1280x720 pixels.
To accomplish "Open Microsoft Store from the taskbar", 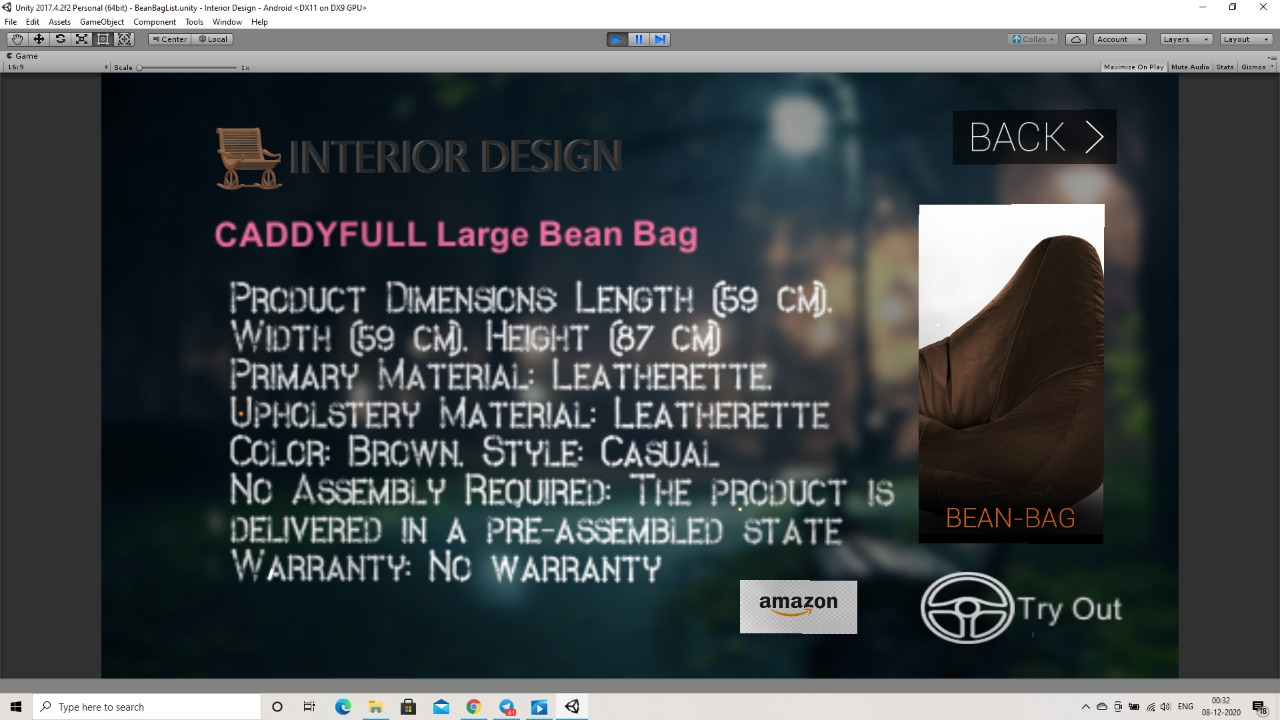I will (x=408, y=707).
